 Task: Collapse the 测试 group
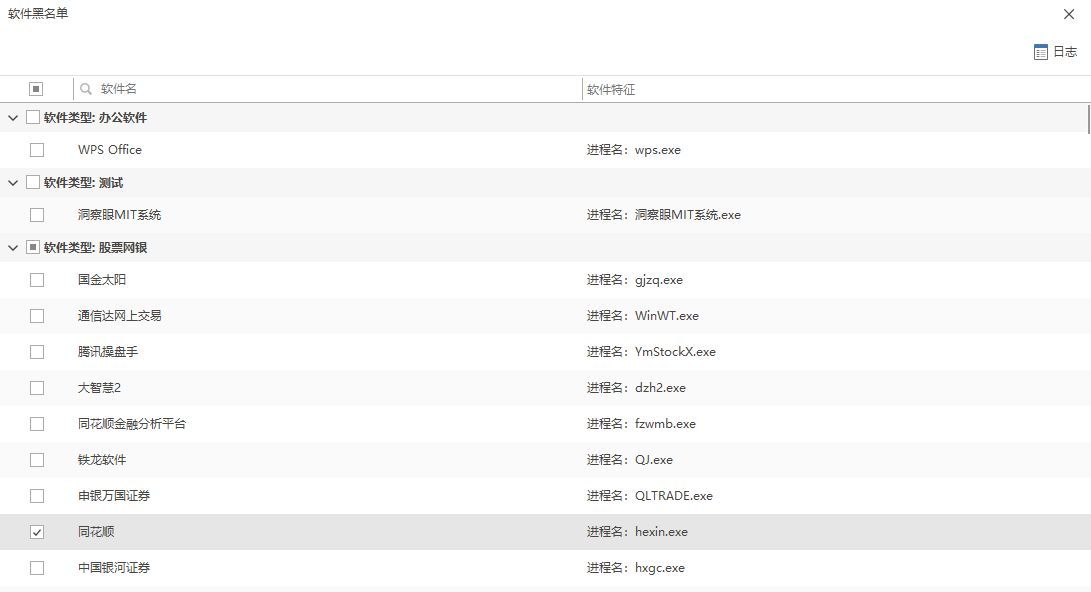click(x=13, y=183)
